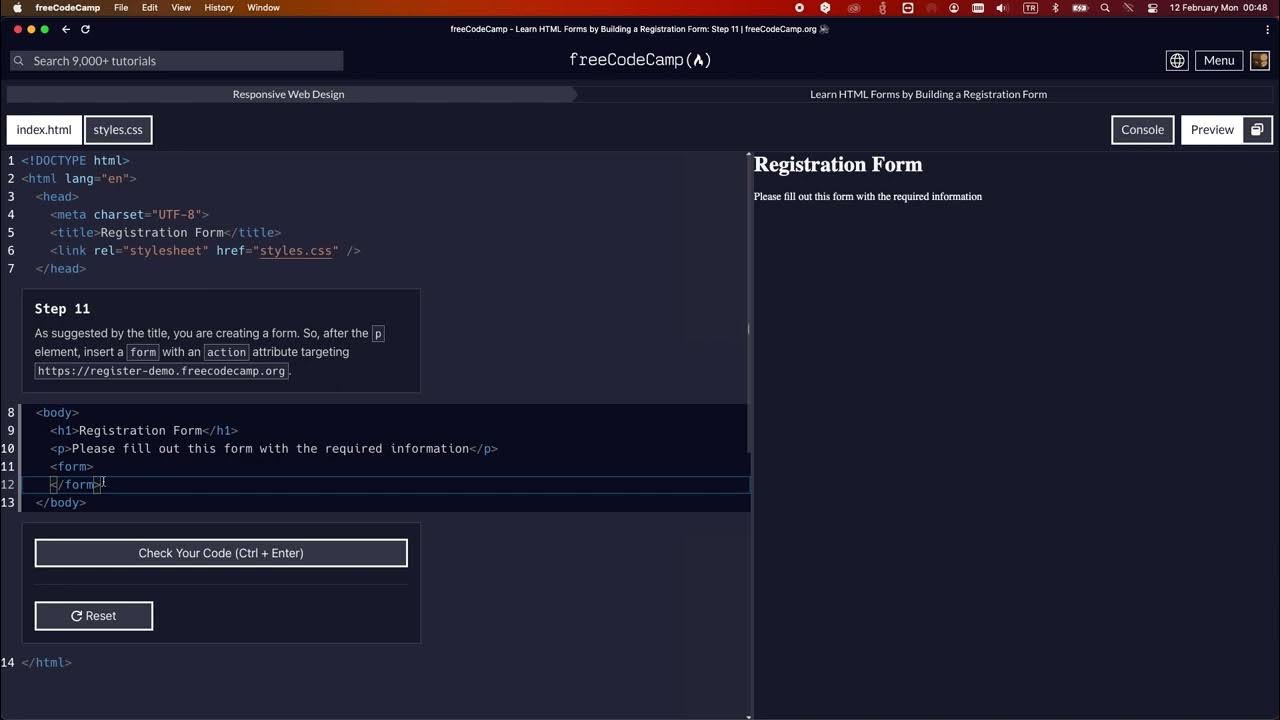Go back using the back arrow

[x=66, y=29]
